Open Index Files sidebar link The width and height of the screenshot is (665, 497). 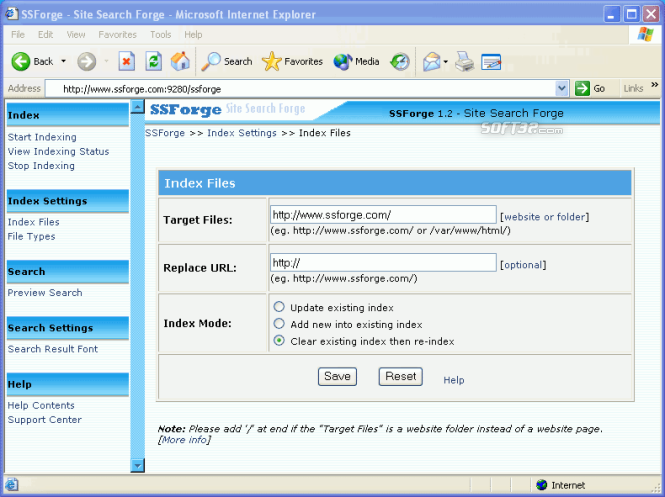click(x=33, y=222)
